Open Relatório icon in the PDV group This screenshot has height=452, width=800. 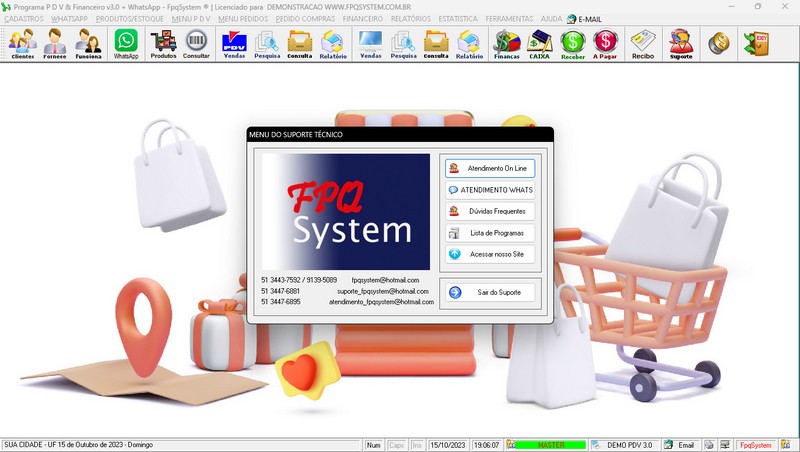[x=333, y=44]
